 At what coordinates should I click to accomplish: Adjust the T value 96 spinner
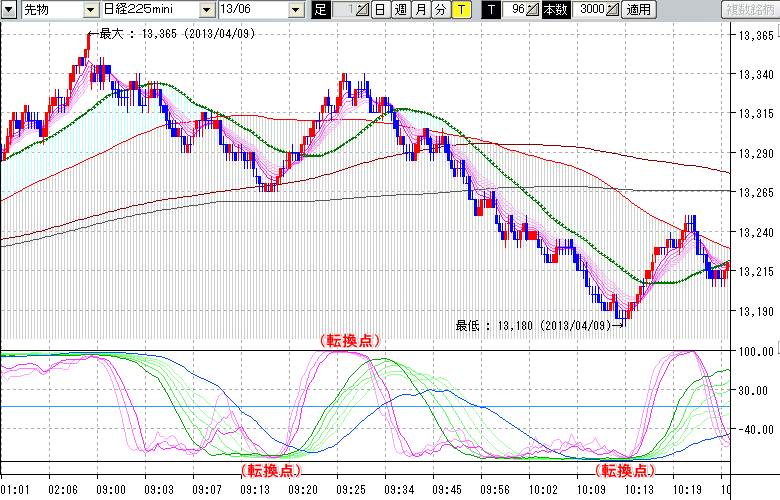[533, 10]
